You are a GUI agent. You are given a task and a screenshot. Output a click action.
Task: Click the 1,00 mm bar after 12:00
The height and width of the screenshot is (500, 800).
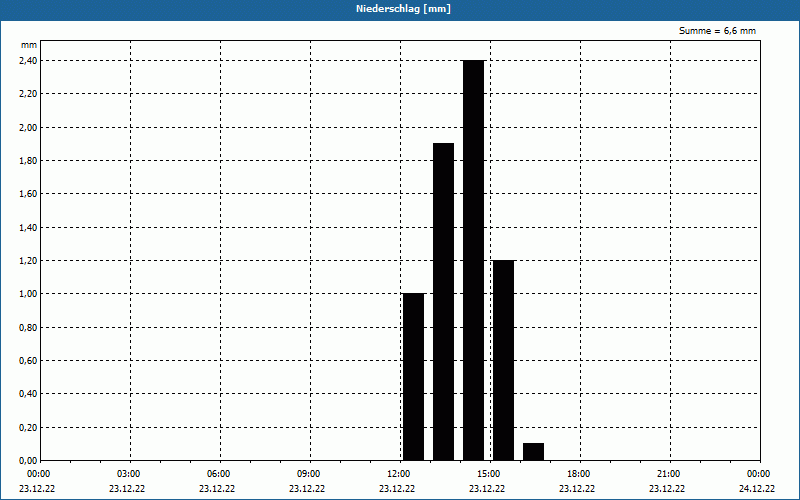[413, 377]
